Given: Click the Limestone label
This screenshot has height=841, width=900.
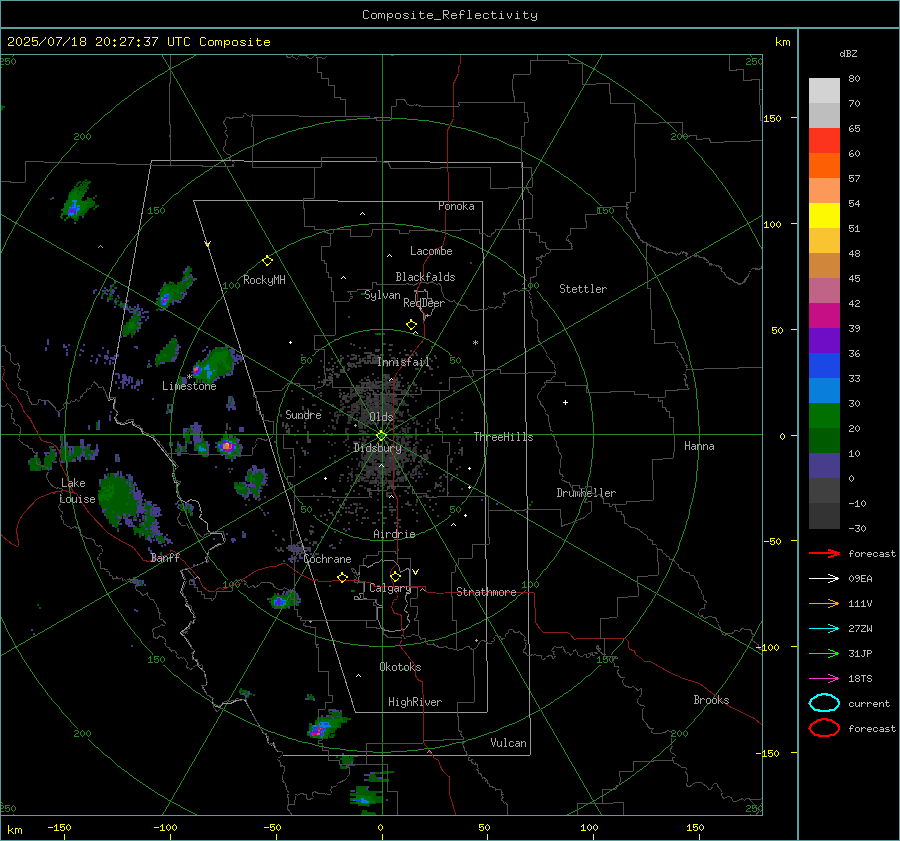Looking at the screenshot, I should click(189, 386).
